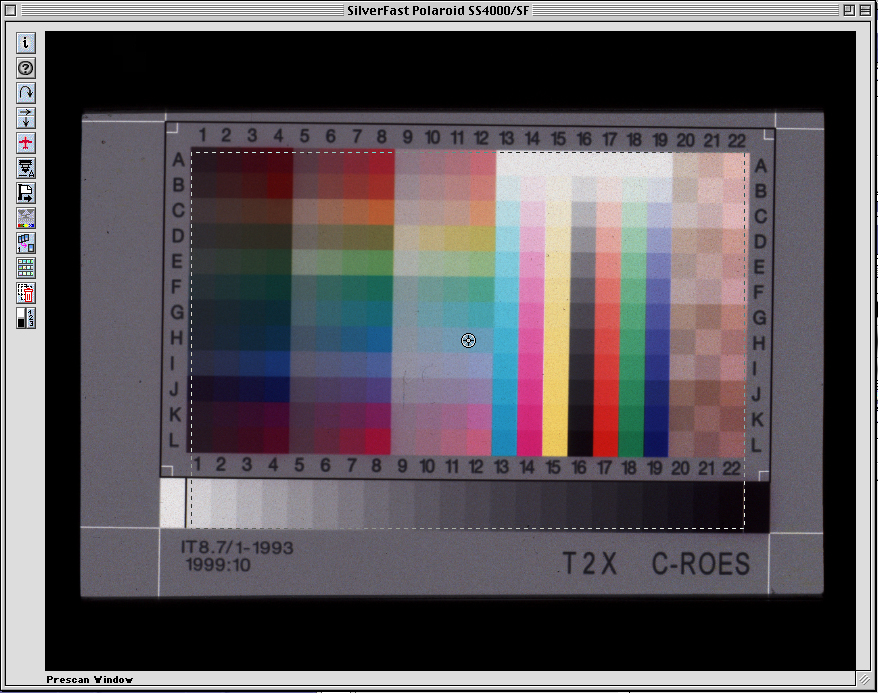Select the red airplane icon
The width and height of the screenshot is (878, 693).
coord(26,143)
